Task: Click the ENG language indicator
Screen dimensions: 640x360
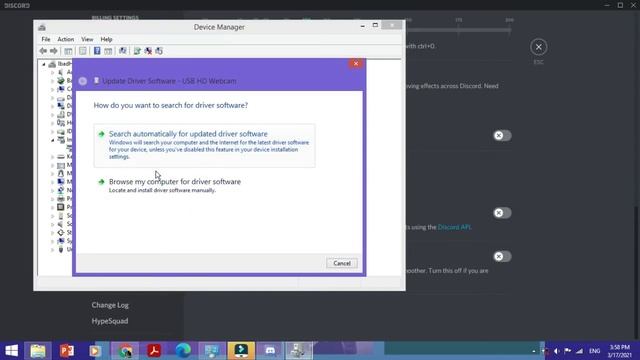Action: [595, 351]
